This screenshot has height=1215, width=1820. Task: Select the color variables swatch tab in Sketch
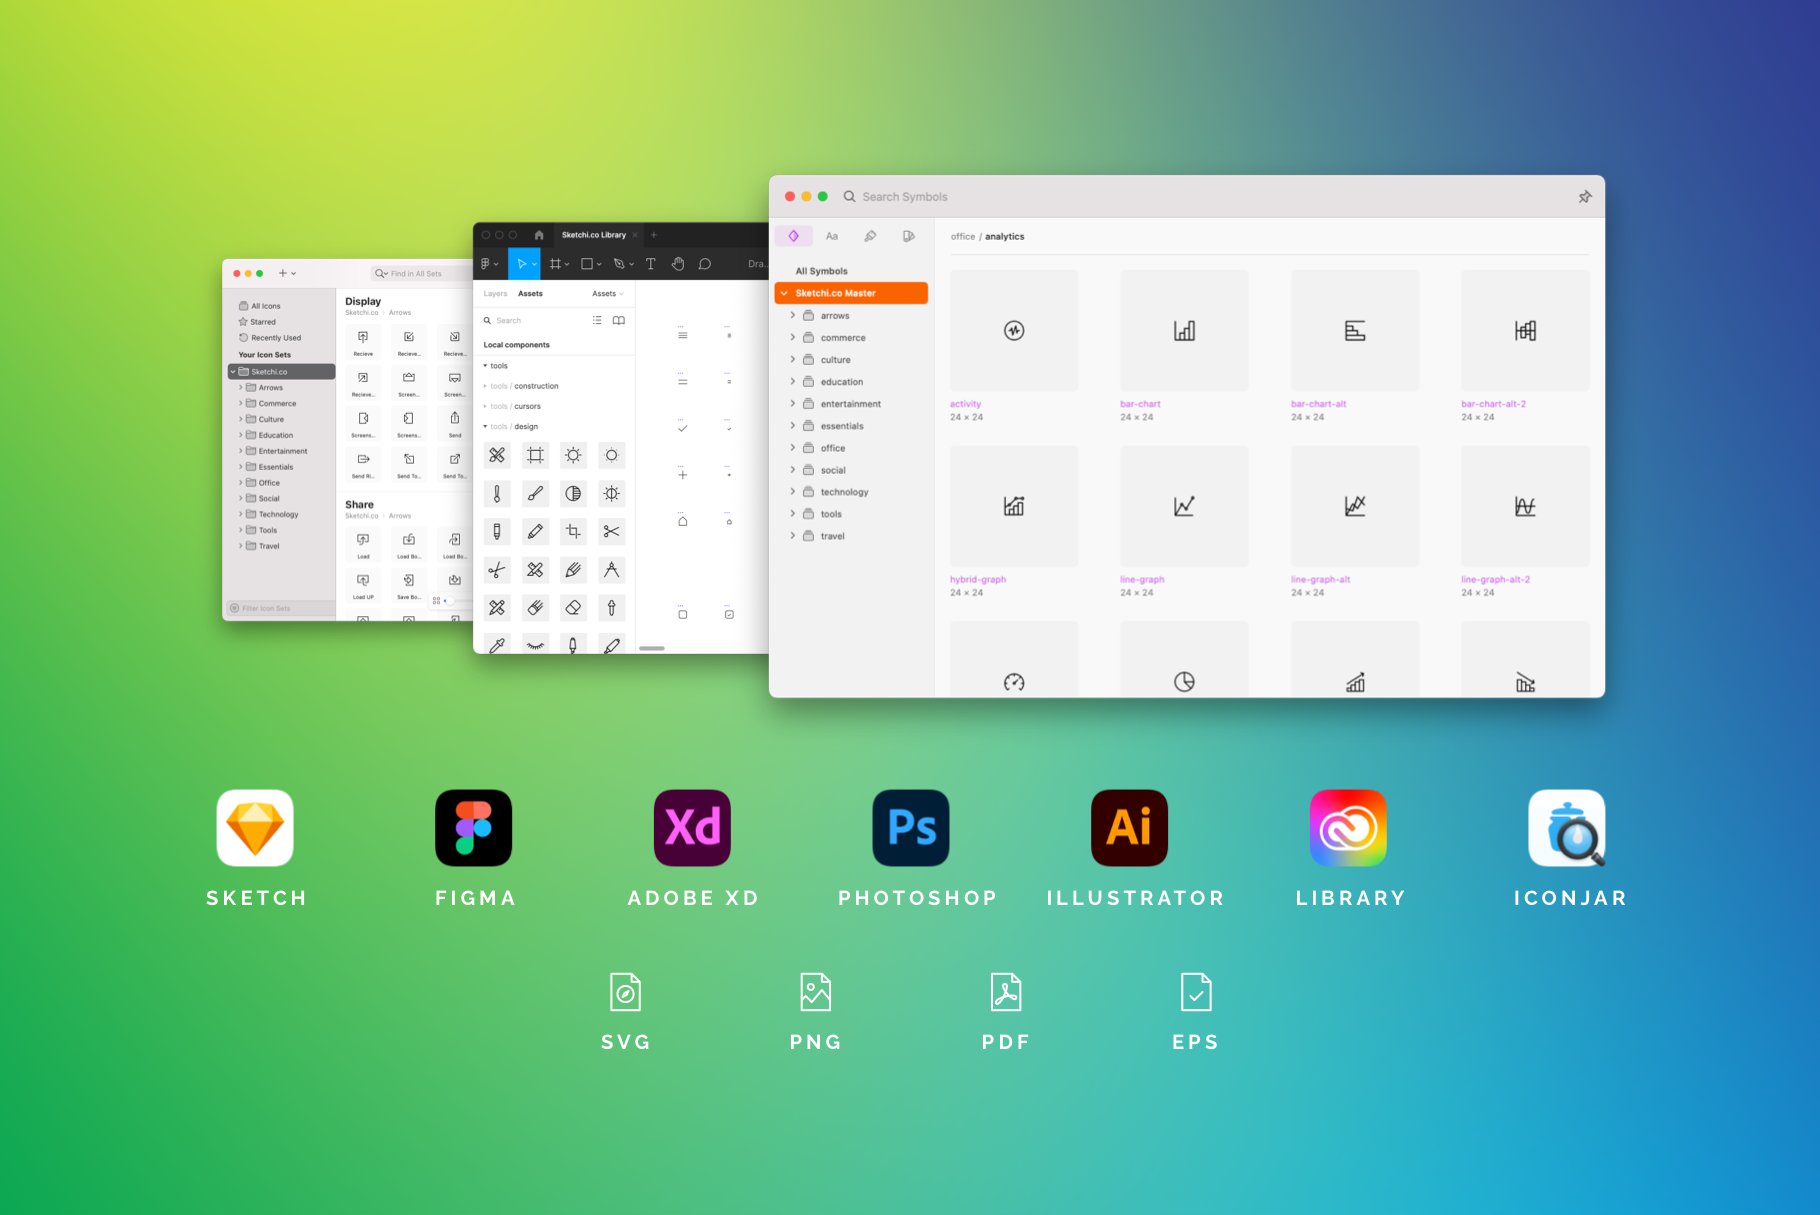[x=908, y=236]
